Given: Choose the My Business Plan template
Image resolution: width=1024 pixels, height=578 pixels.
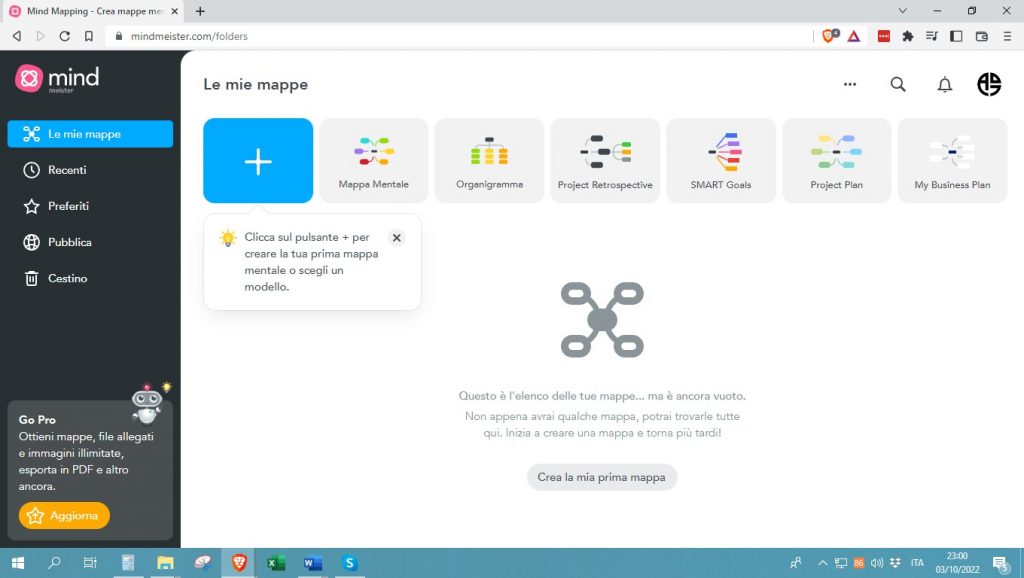Looking at the screenshot, I should click(952, 161).
